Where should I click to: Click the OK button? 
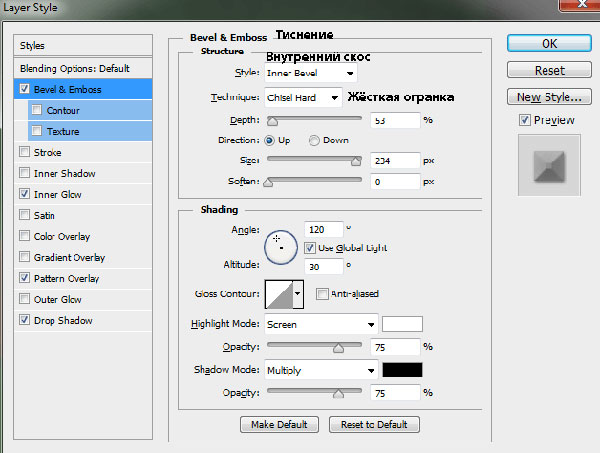click(549, 43)
